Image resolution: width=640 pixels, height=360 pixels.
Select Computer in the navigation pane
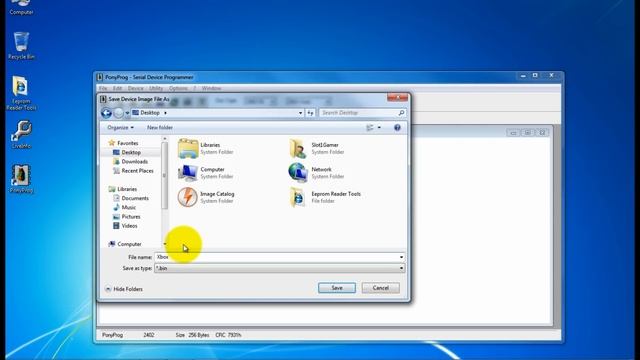pyautogui.click(x=129, y=244)
